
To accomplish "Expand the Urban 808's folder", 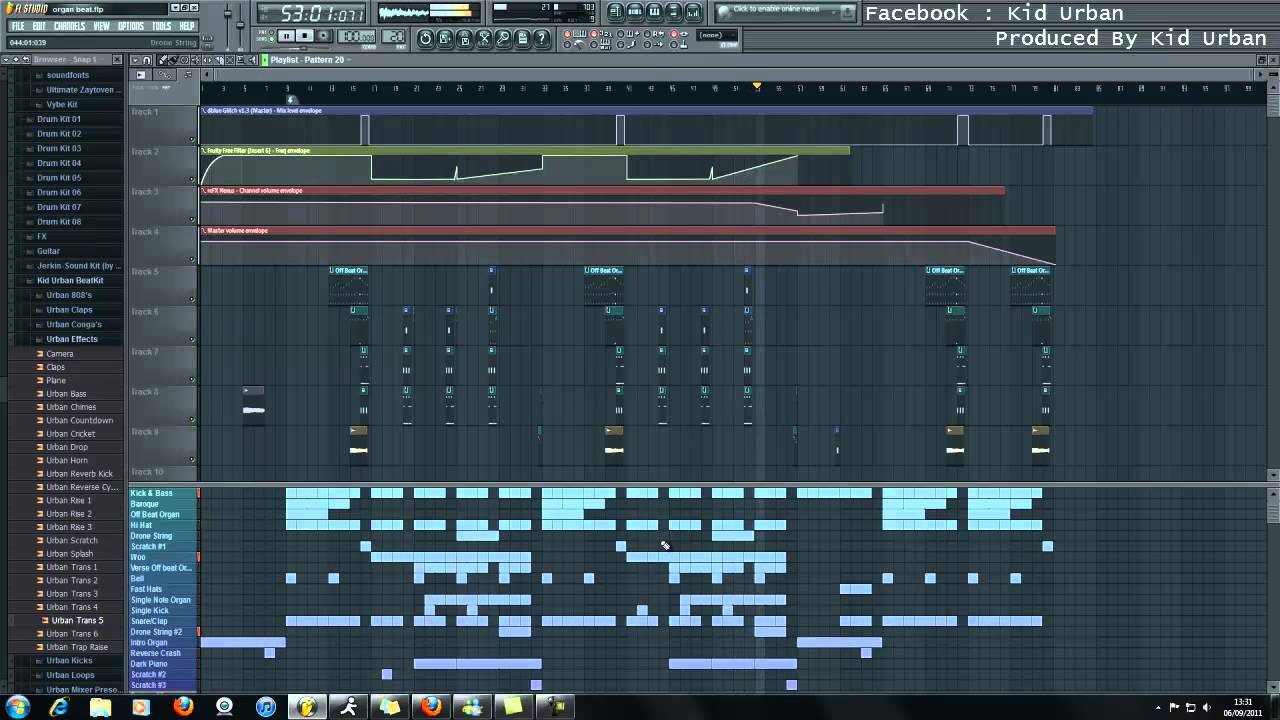I will click(68, 295).
